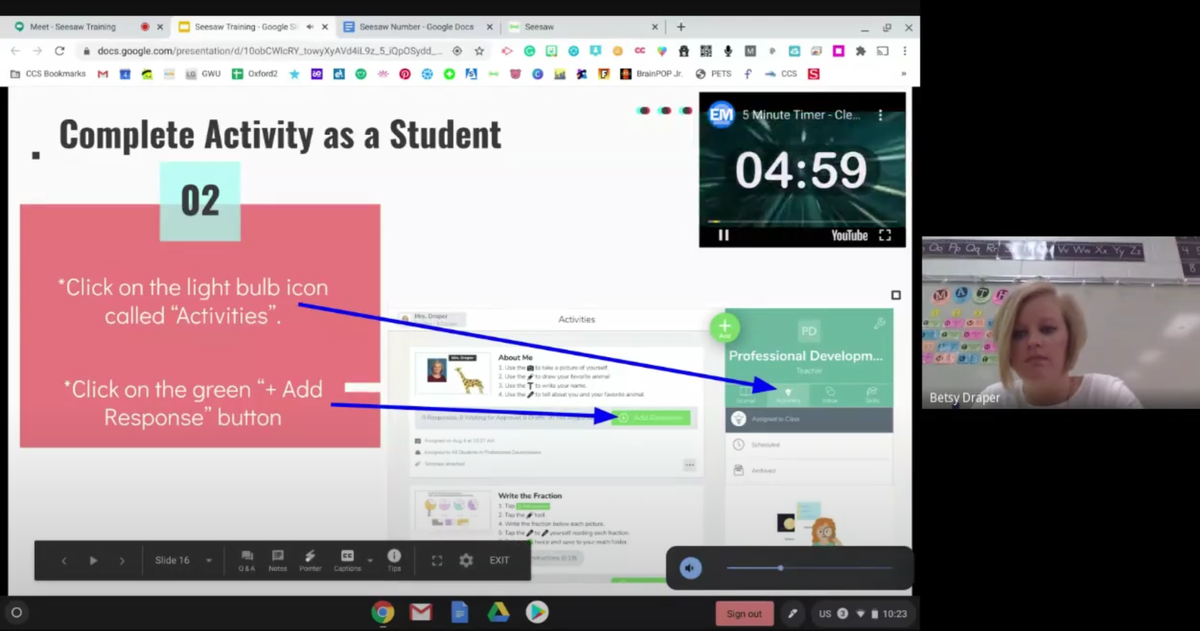Open the Oxford2 bookmark
Screen dimensions: 1200x631
click(255, 73)
